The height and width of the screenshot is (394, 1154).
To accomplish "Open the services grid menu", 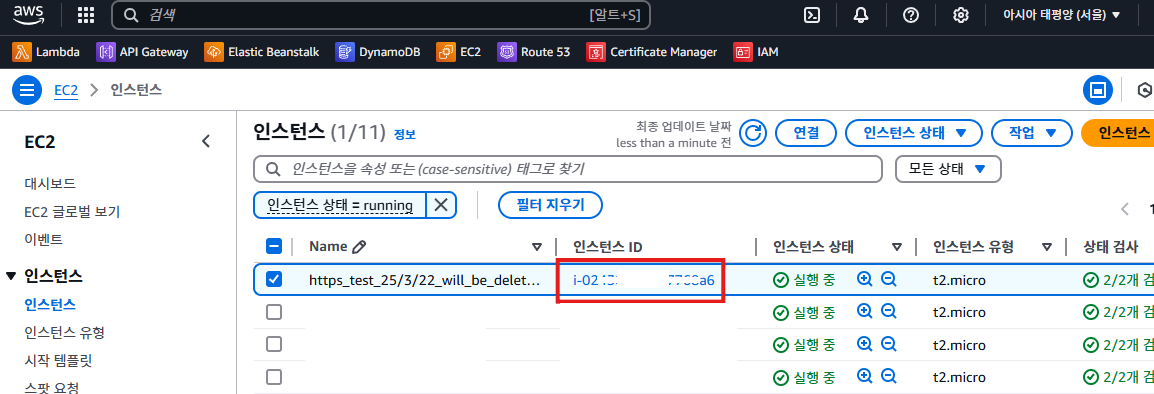I will click(85, 15).
